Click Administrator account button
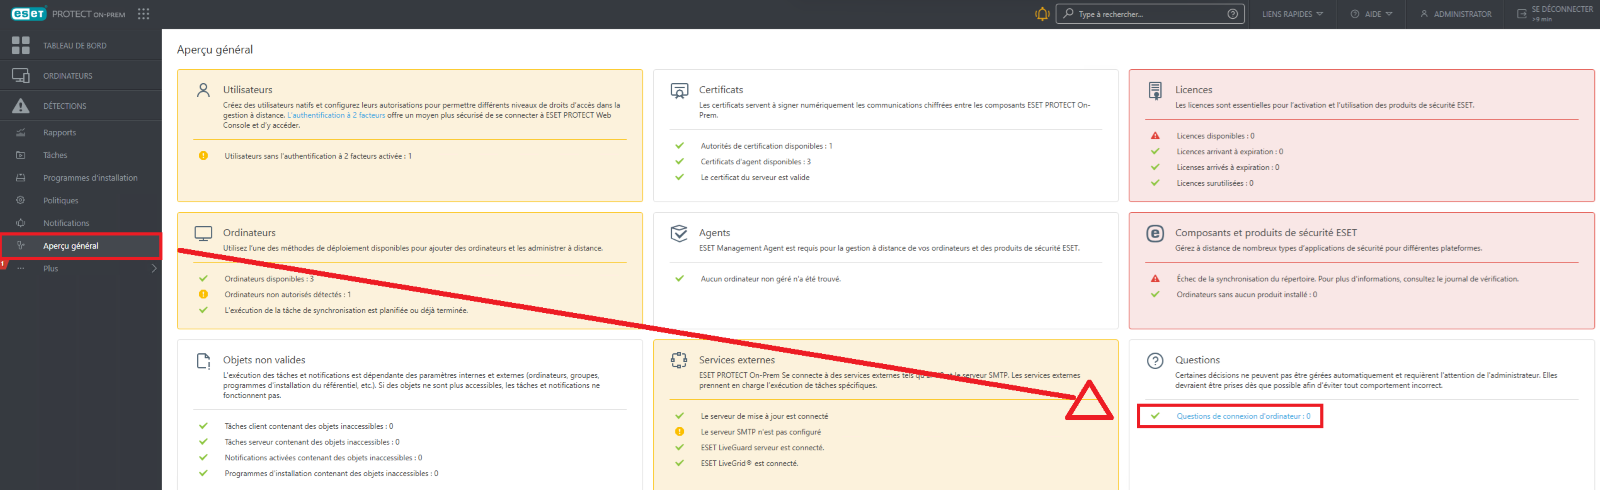This screenshot has width=1600, height=490. coord(1455,14)
